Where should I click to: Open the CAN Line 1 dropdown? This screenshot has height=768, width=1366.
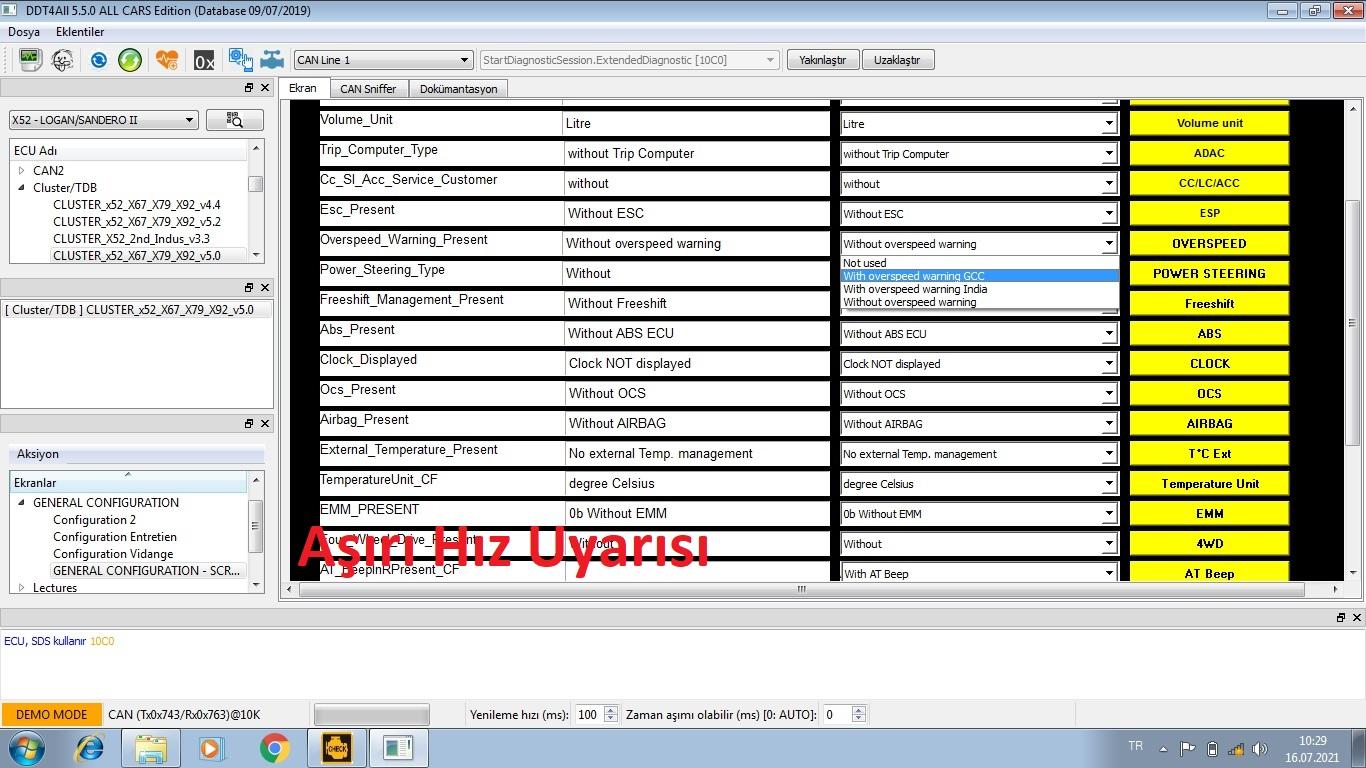382,60
